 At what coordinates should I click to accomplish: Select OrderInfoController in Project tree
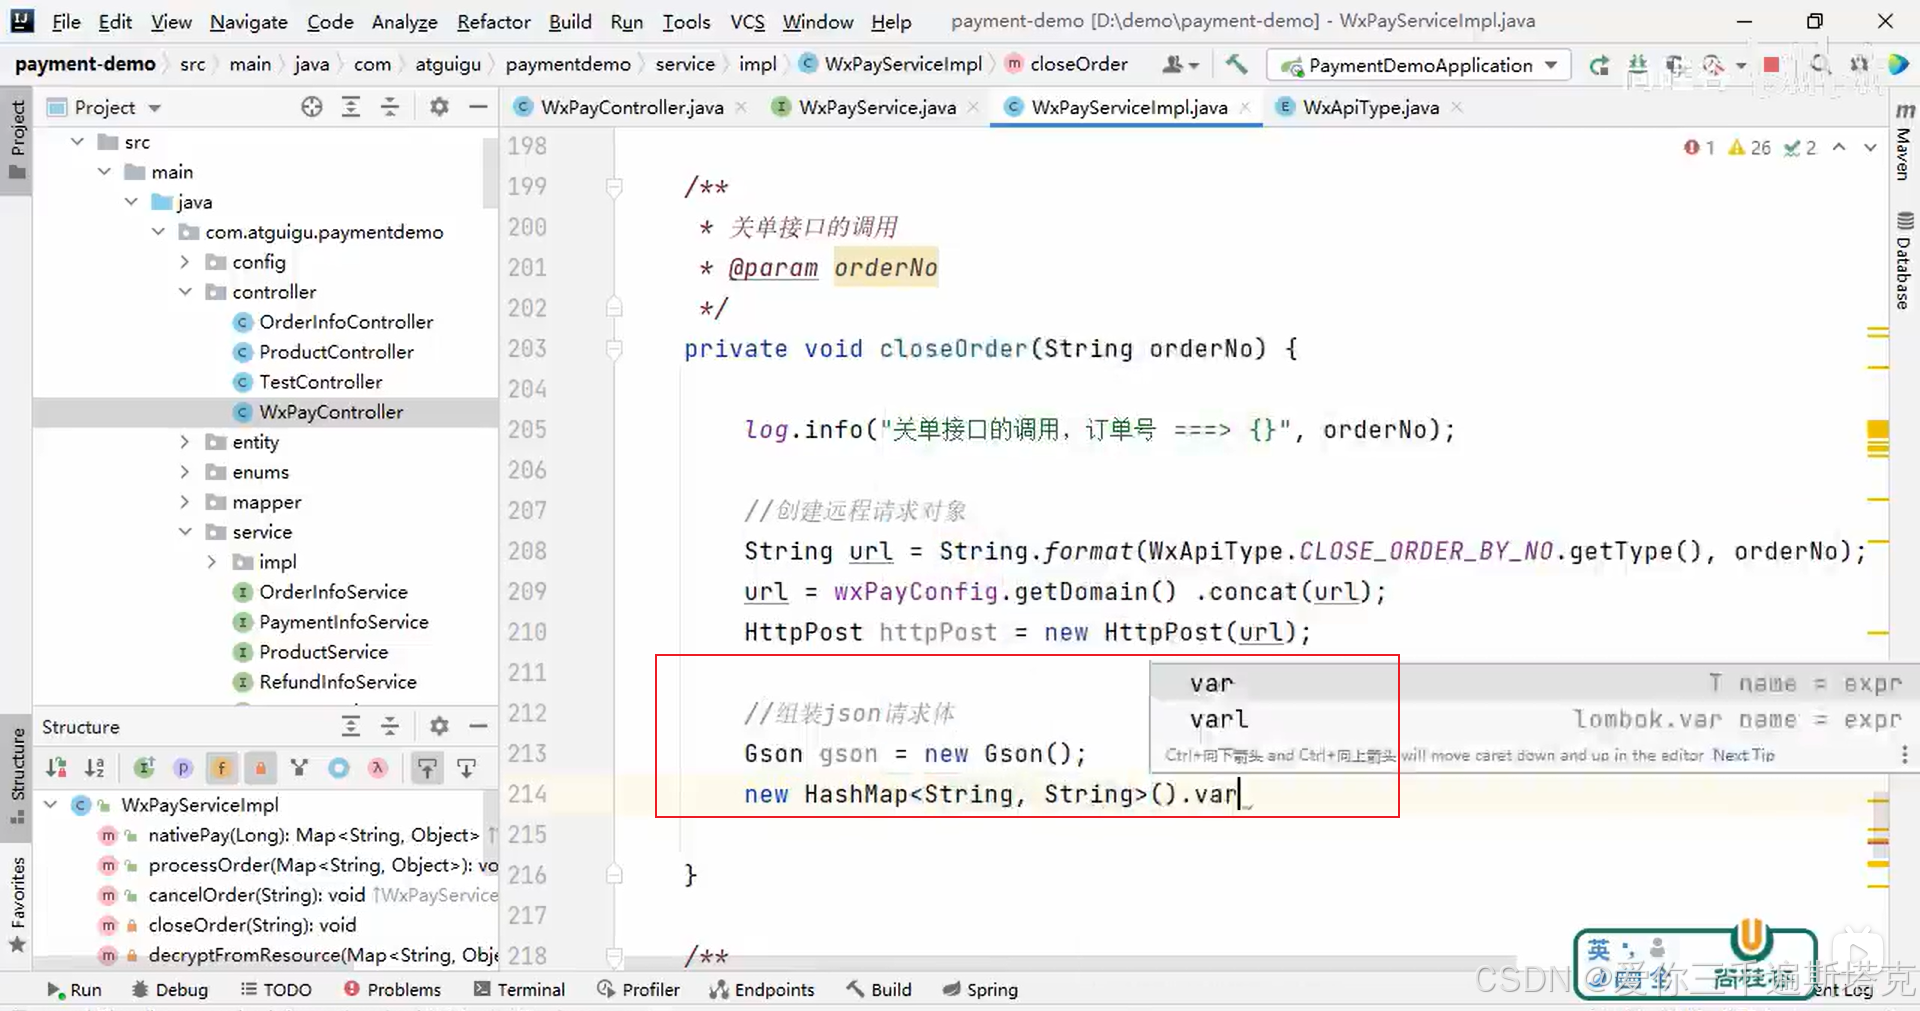346,322
